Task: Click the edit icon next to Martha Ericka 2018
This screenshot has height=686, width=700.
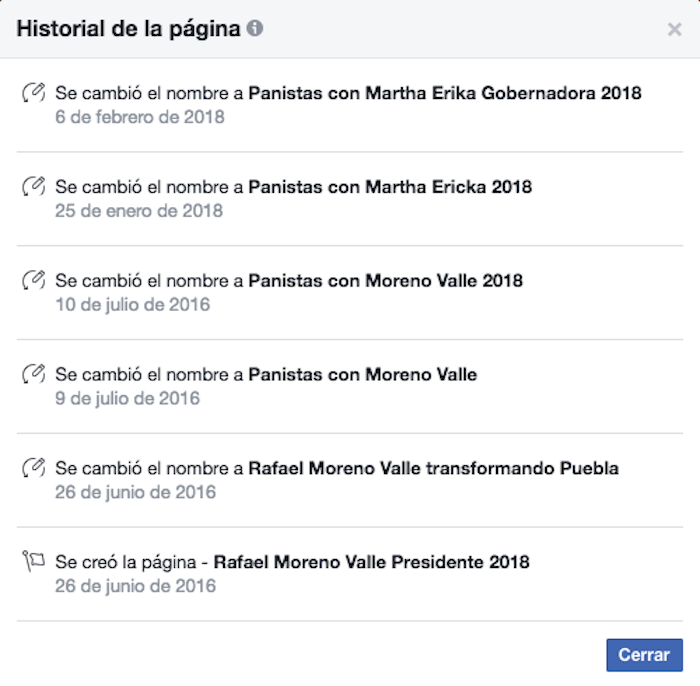Action: 33,187
